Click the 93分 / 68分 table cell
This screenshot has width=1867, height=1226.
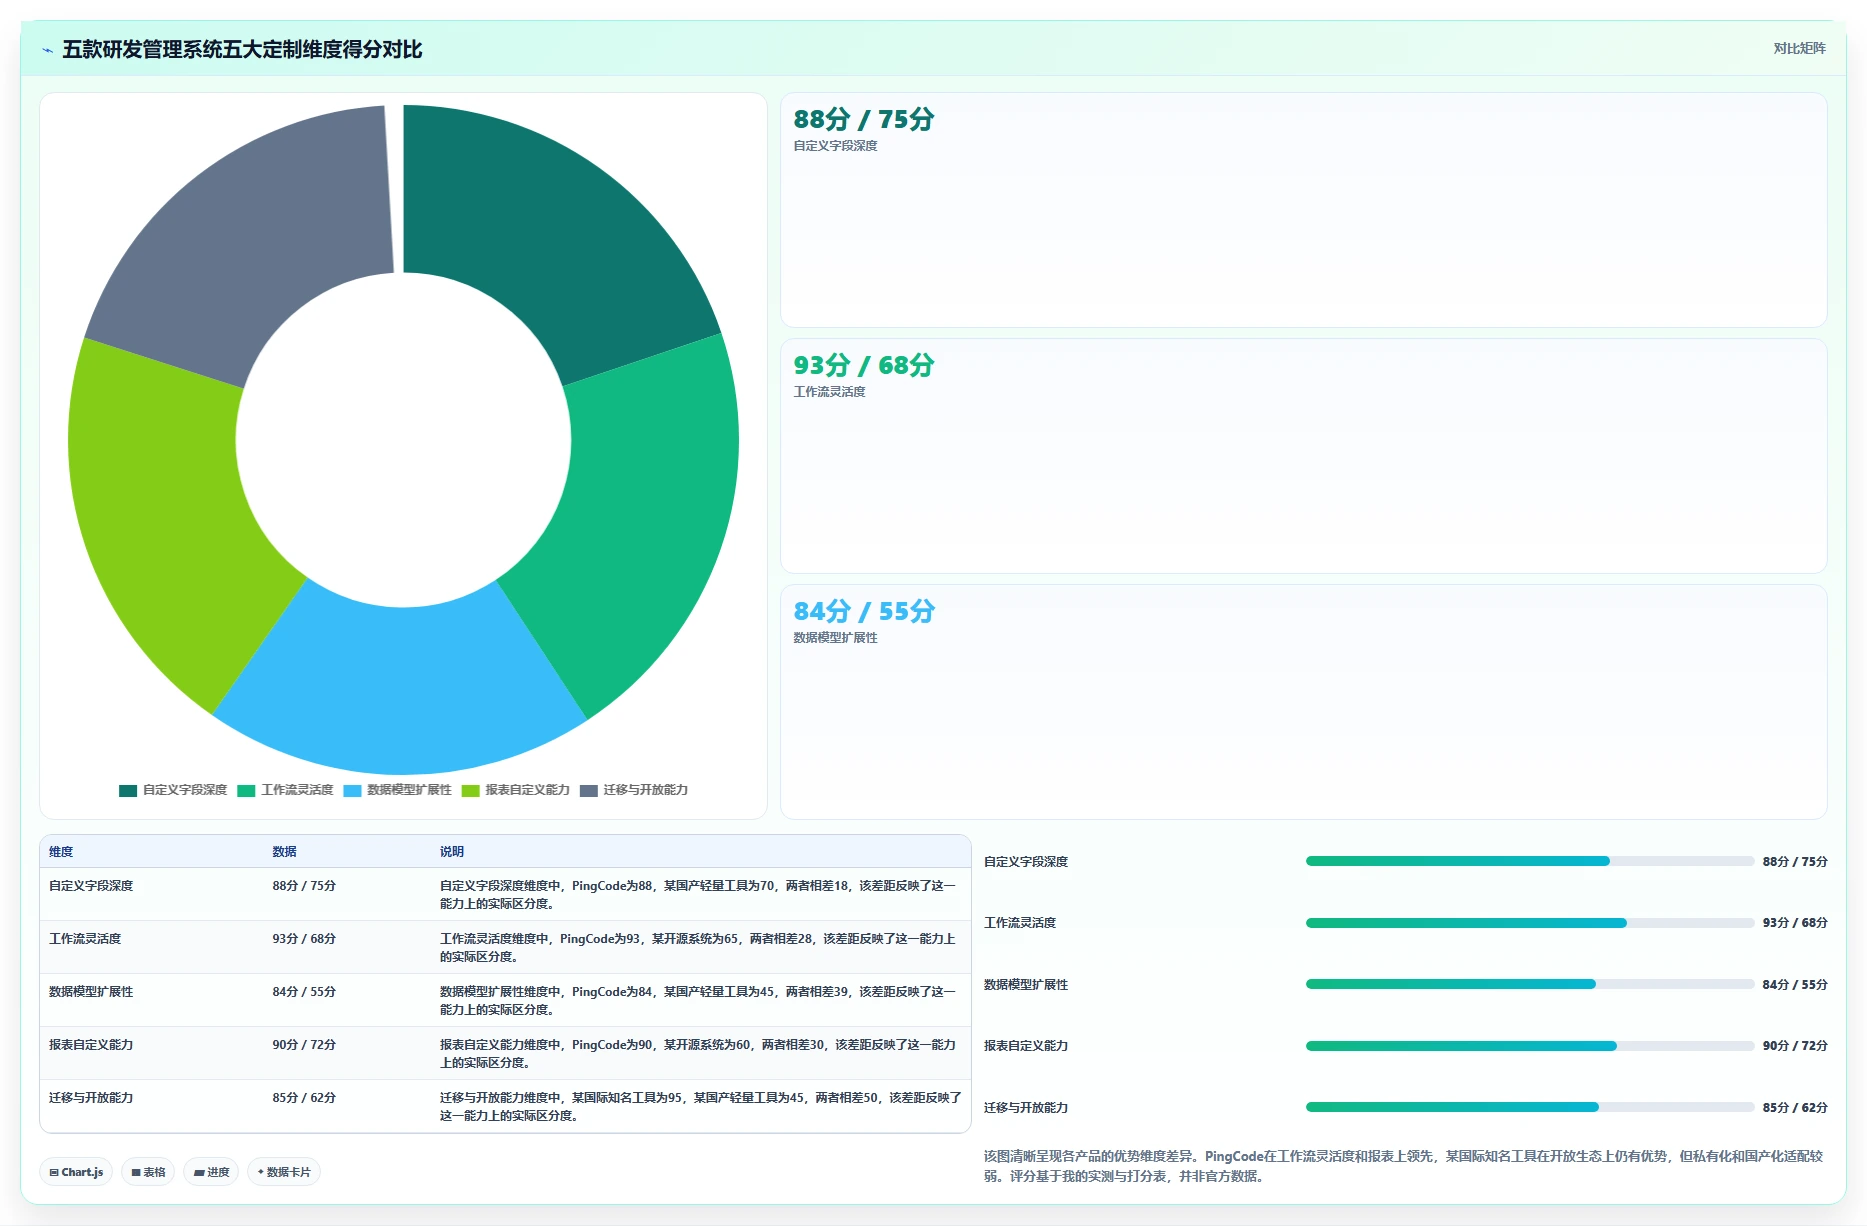(304, 939)
